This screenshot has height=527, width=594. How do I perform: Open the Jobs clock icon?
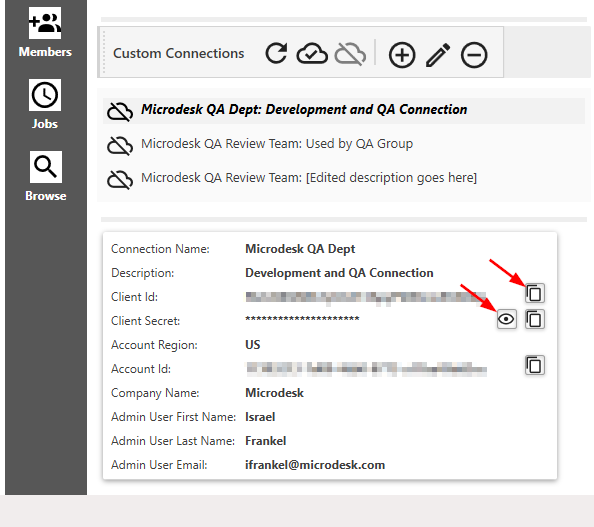[x=45, y=95]
